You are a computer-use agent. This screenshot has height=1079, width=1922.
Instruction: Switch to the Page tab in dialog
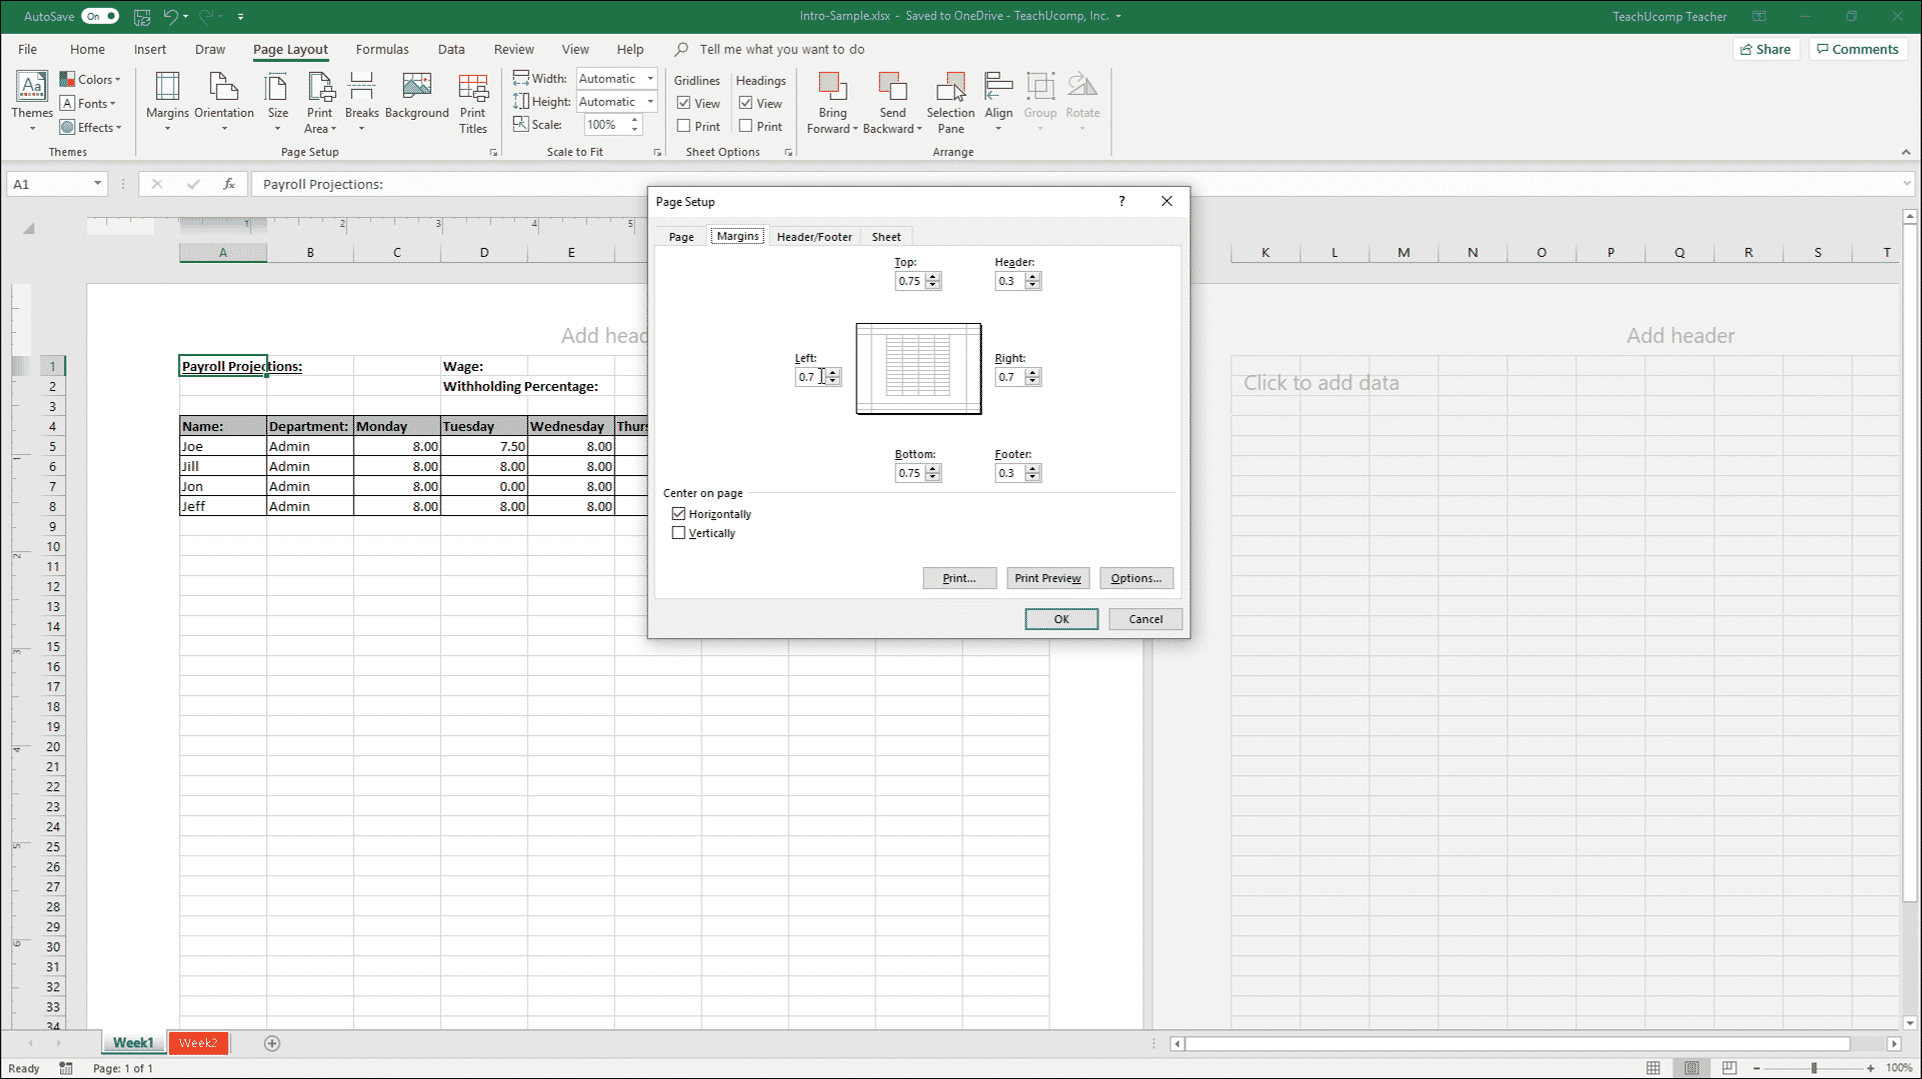pos(681,237)
